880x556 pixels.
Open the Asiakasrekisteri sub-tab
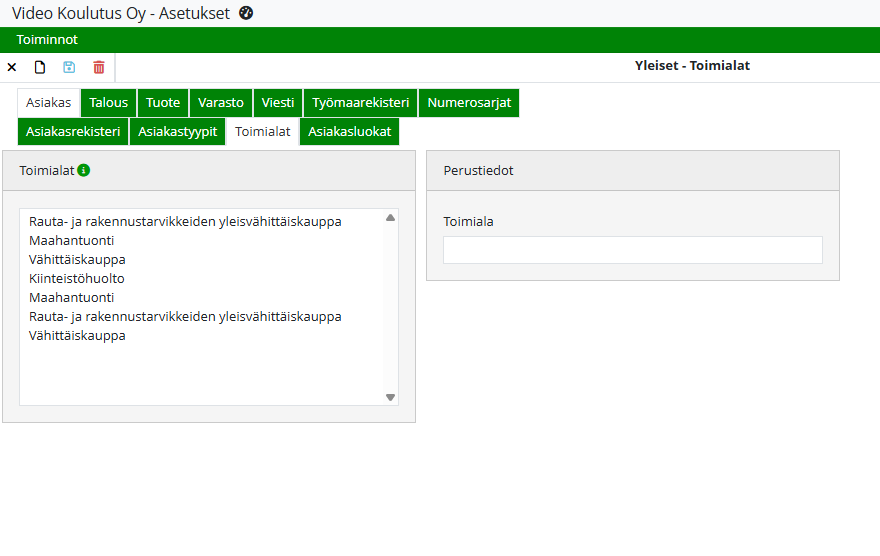pyautogui.click(x=73, y=132)
